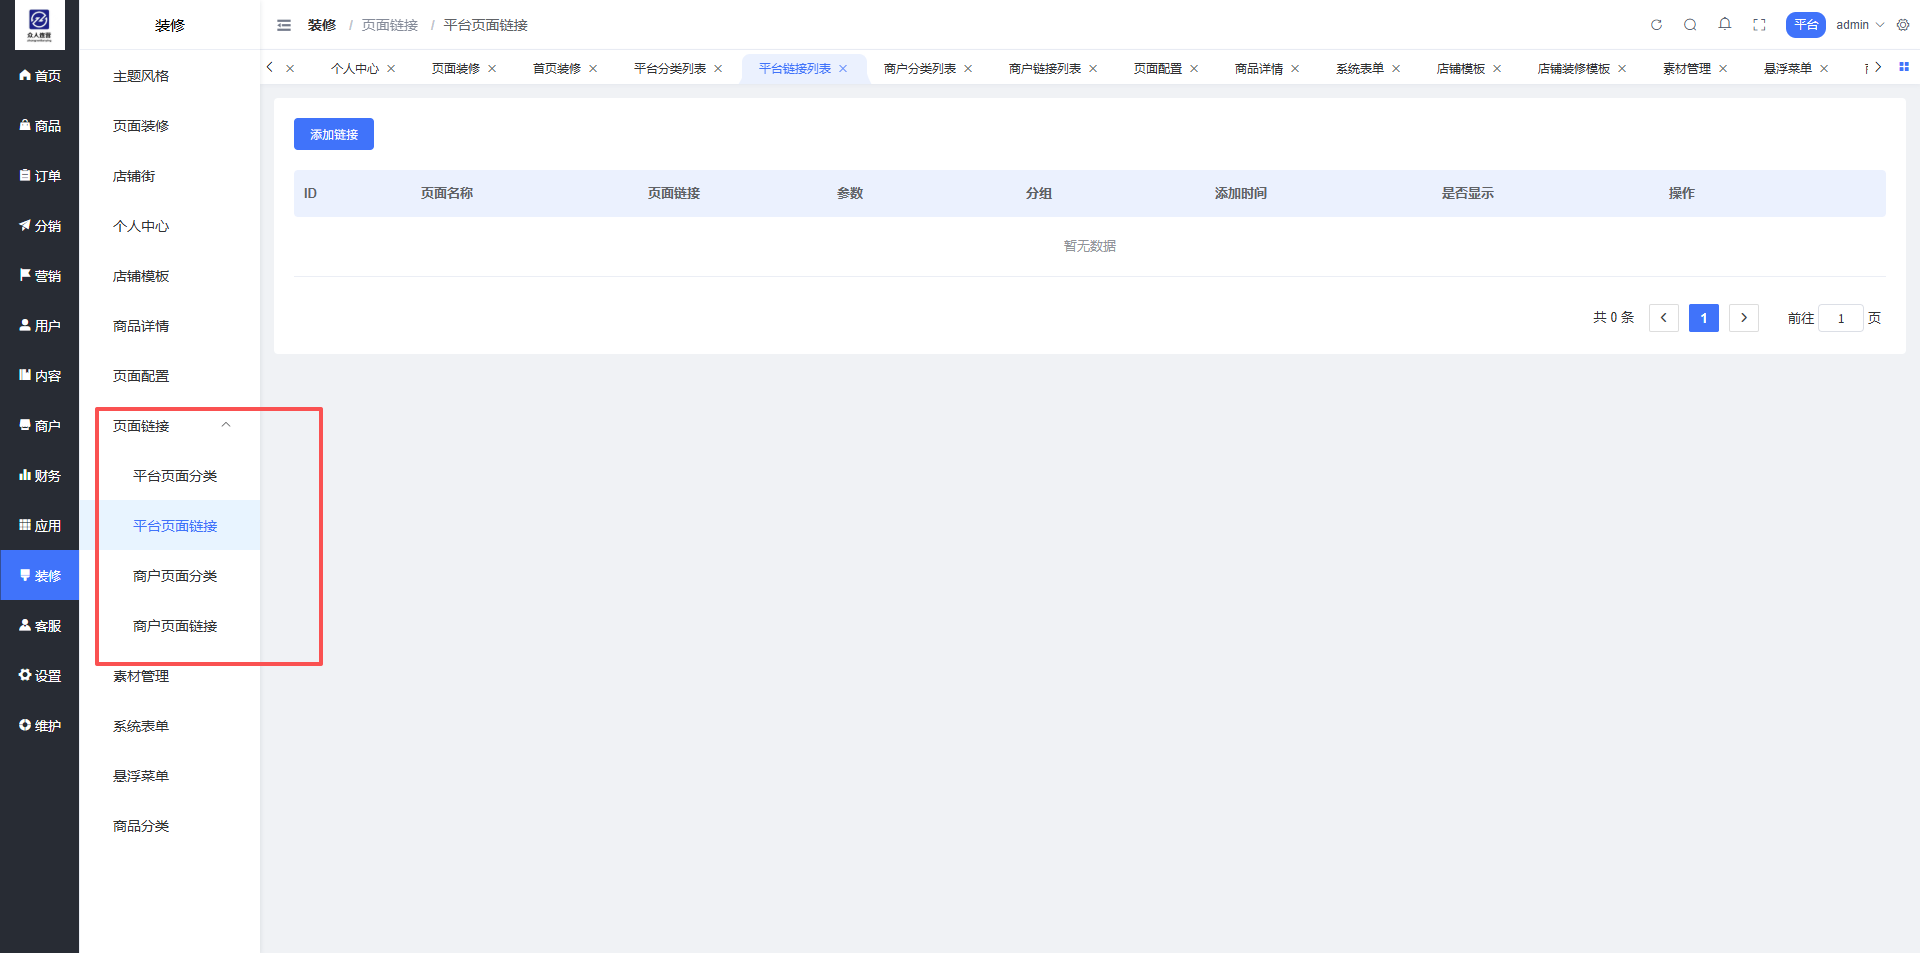Open 商户页面链接 from the submenu
The width and height of the screenshot is (1920, 953).
175,625
